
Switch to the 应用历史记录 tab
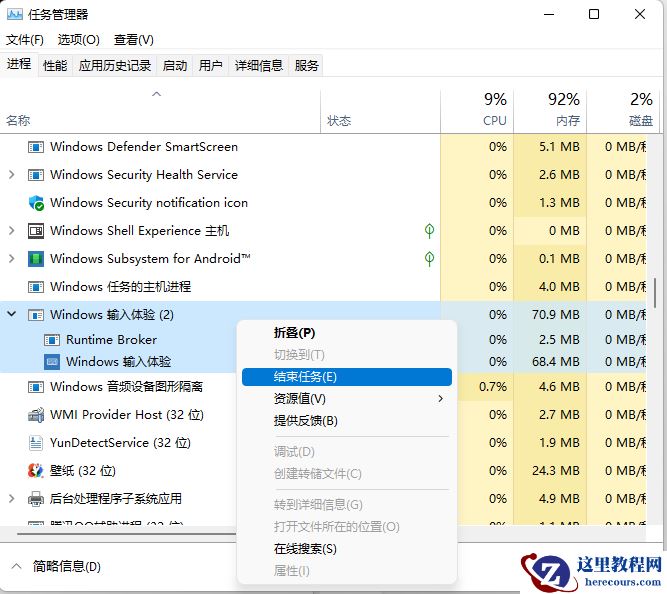[x=115, y=66]
